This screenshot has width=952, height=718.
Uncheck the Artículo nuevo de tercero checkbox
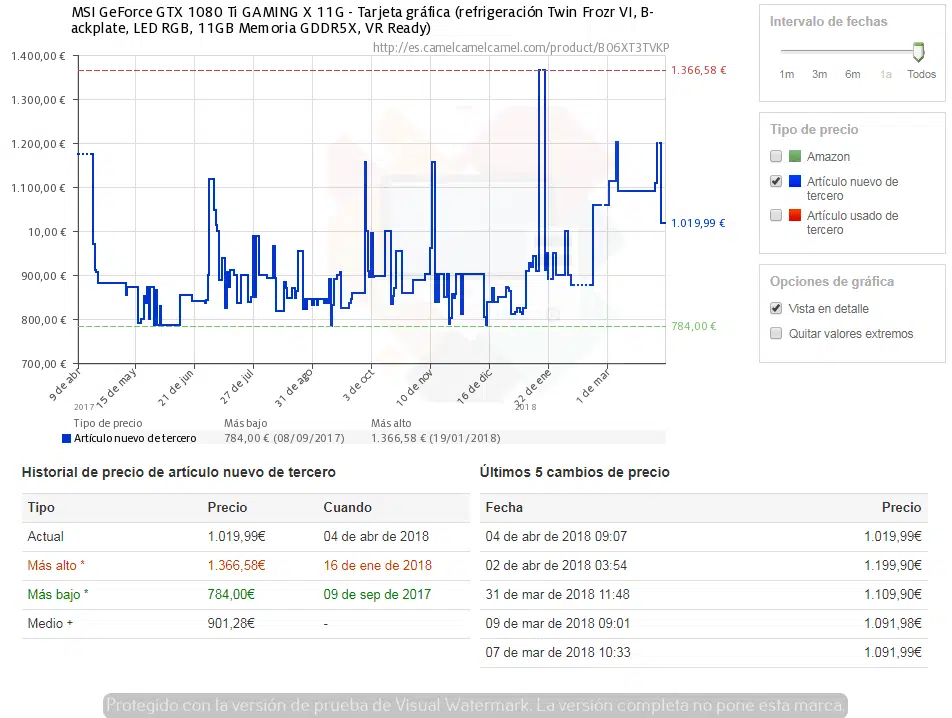776,181
